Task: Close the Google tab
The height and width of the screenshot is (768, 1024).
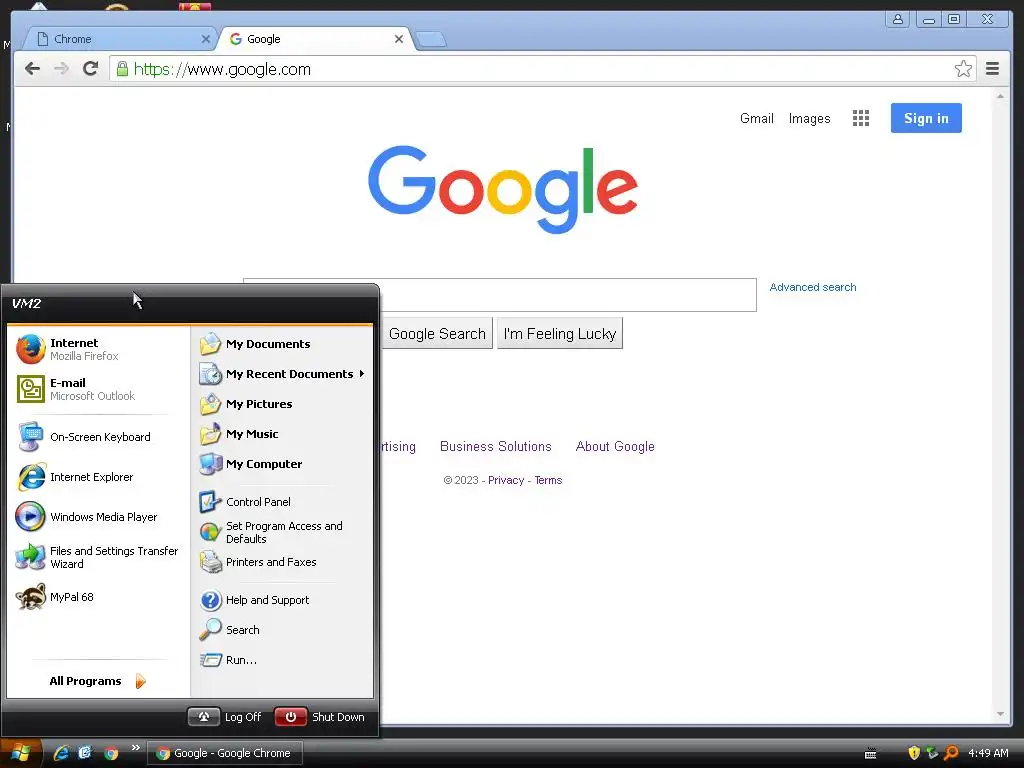Action: click(x=399, y=39)
